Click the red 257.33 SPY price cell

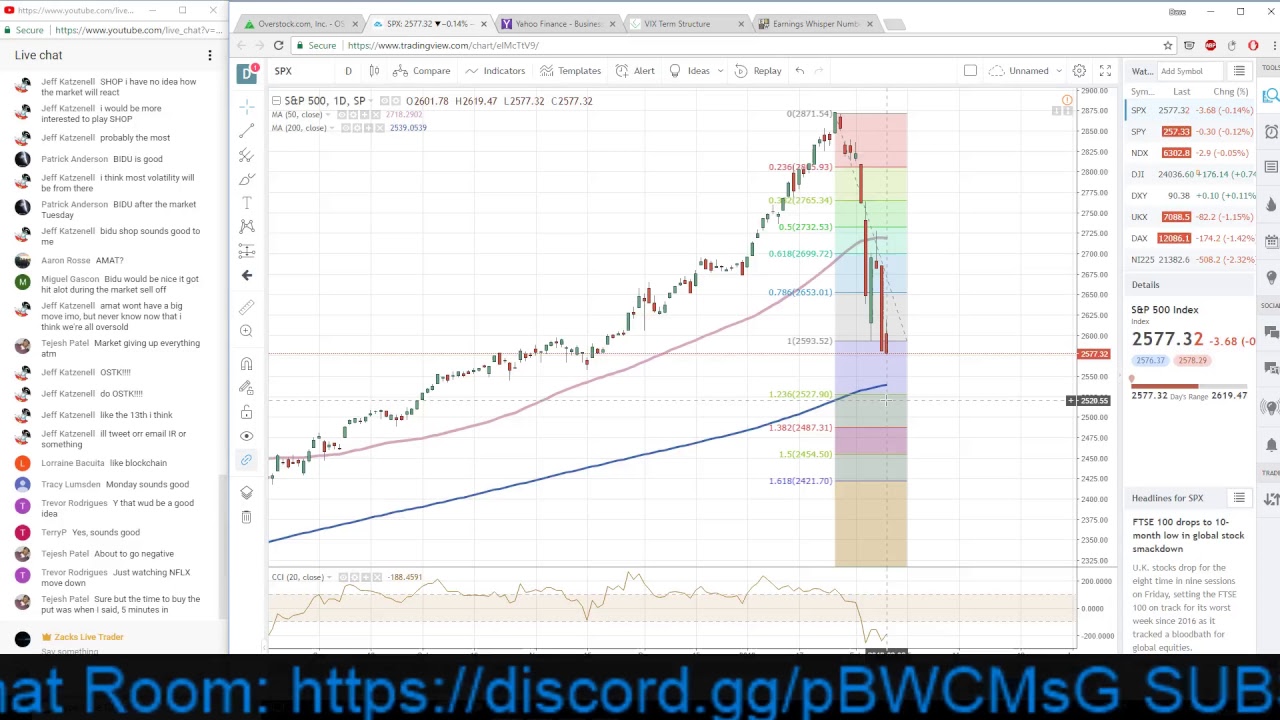[1176, 132]
